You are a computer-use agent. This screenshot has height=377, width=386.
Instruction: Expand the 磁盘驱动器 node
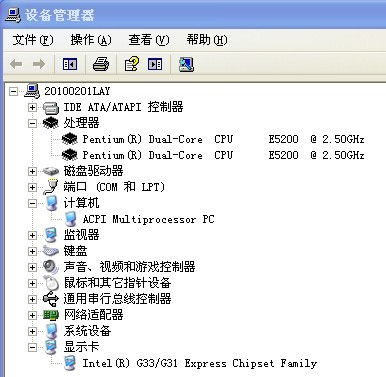[x=32, y=171]
